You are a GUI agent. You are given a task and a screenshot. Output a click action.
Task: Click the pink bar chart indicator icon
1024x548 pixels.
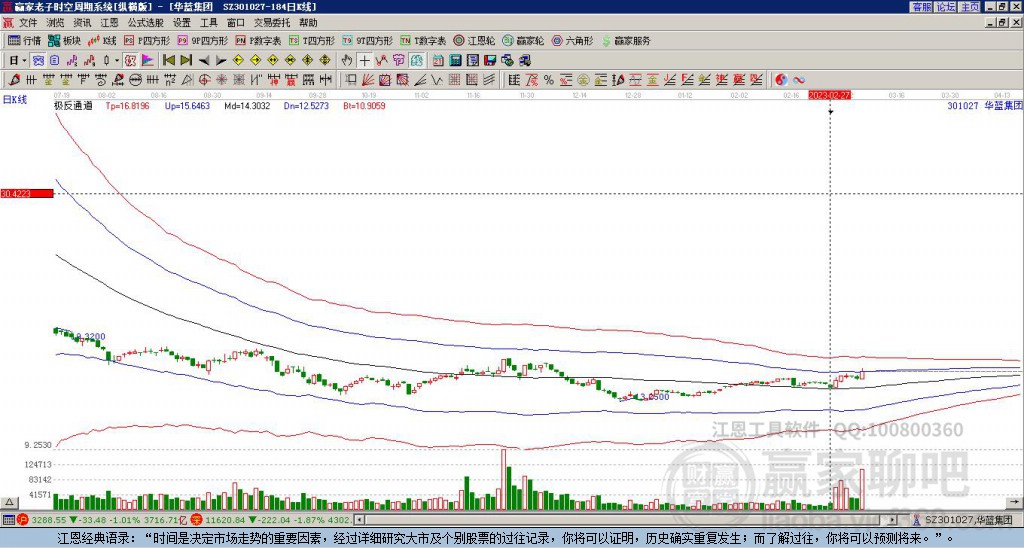pyautogui.click(x=72, y=61)
